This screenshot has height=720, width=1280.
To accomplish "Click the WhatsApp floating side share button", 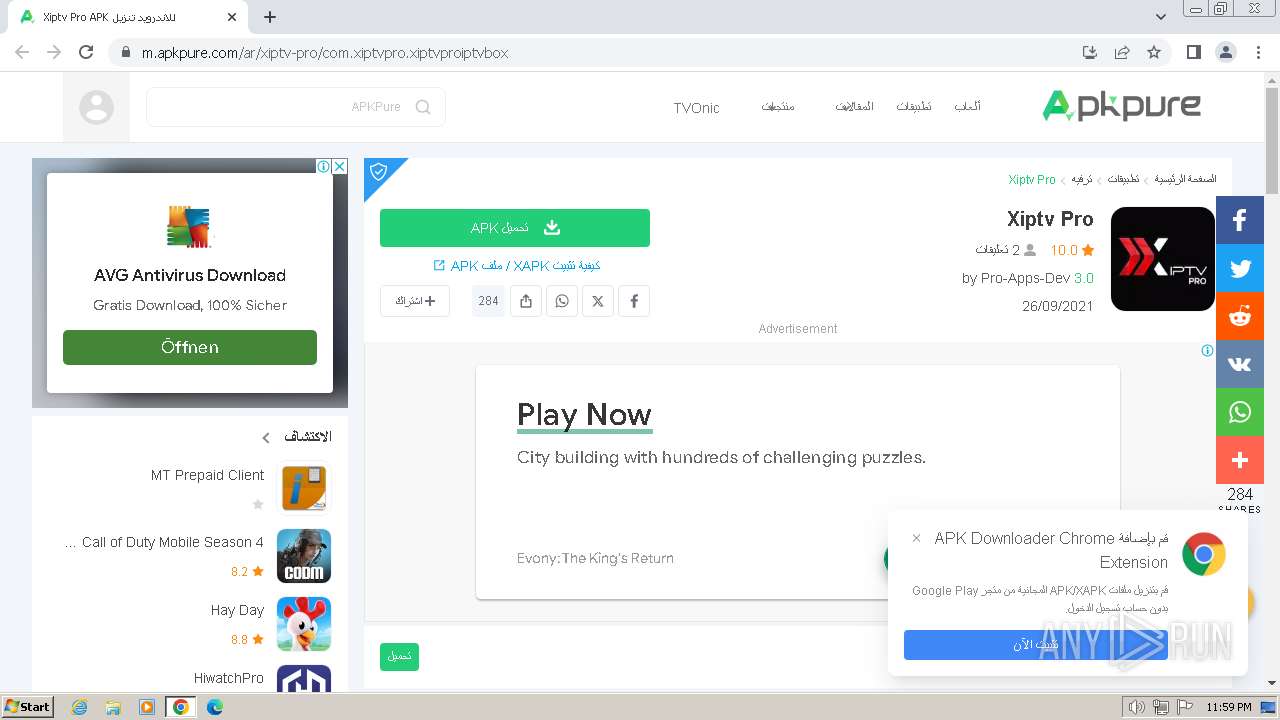I will coord(1240,412).
